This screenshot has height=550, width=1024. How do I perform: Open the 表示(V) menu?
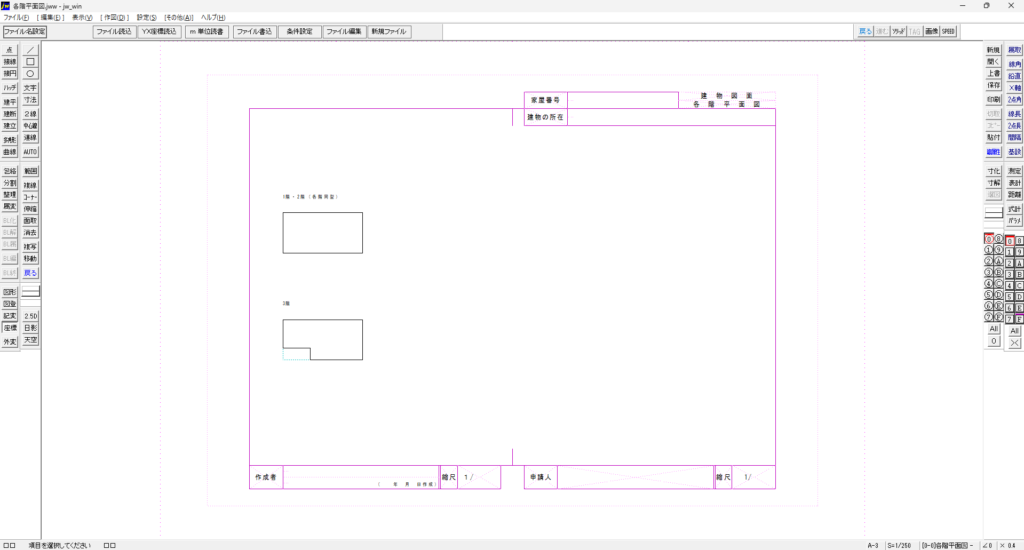82,18
